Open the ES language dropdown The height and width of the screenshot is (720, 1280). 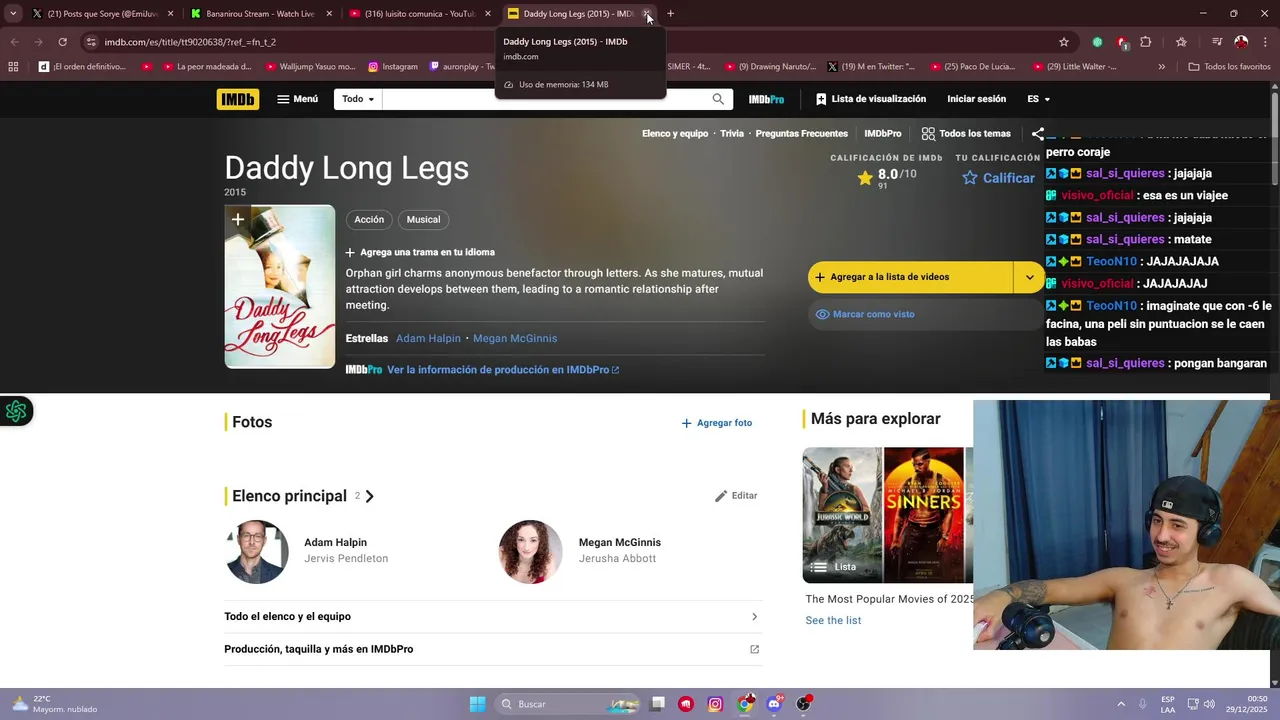pyautogui.click(x=1038, y=99)
